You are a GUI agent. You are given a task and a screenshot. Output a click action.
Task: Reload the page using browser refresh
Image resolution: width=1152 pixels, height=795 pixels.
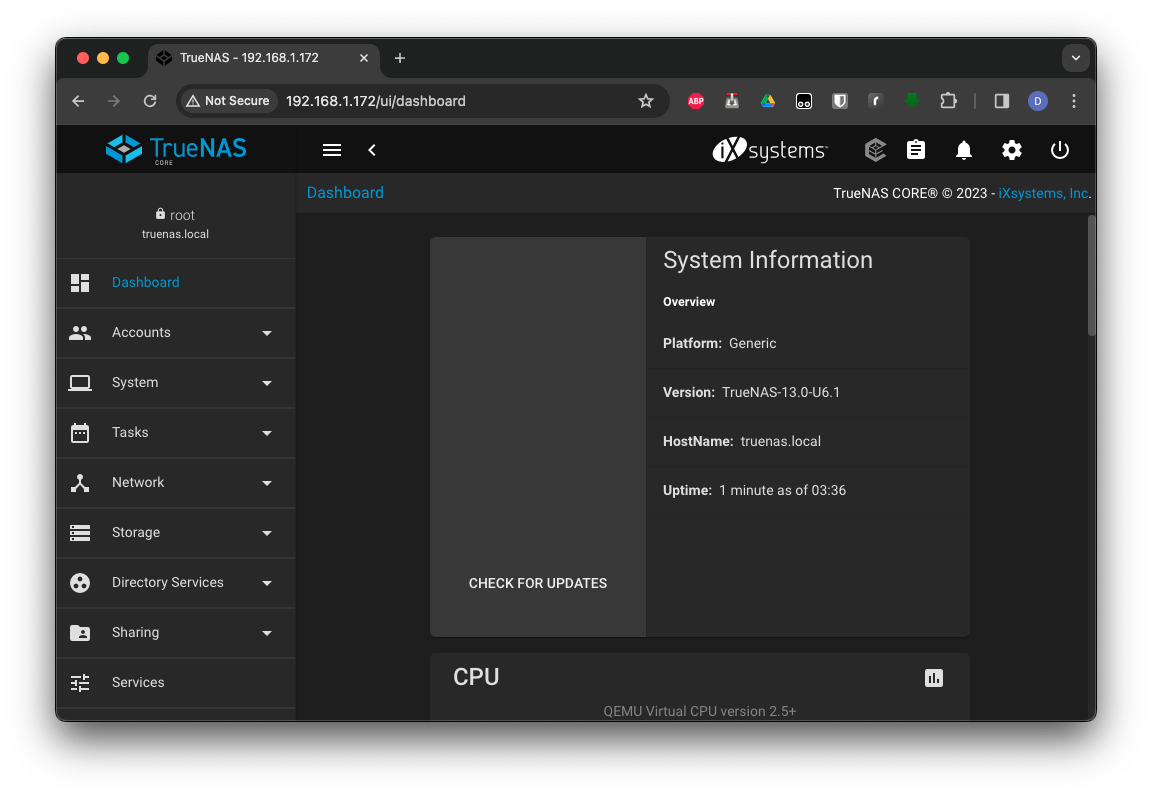coord(150,101)
